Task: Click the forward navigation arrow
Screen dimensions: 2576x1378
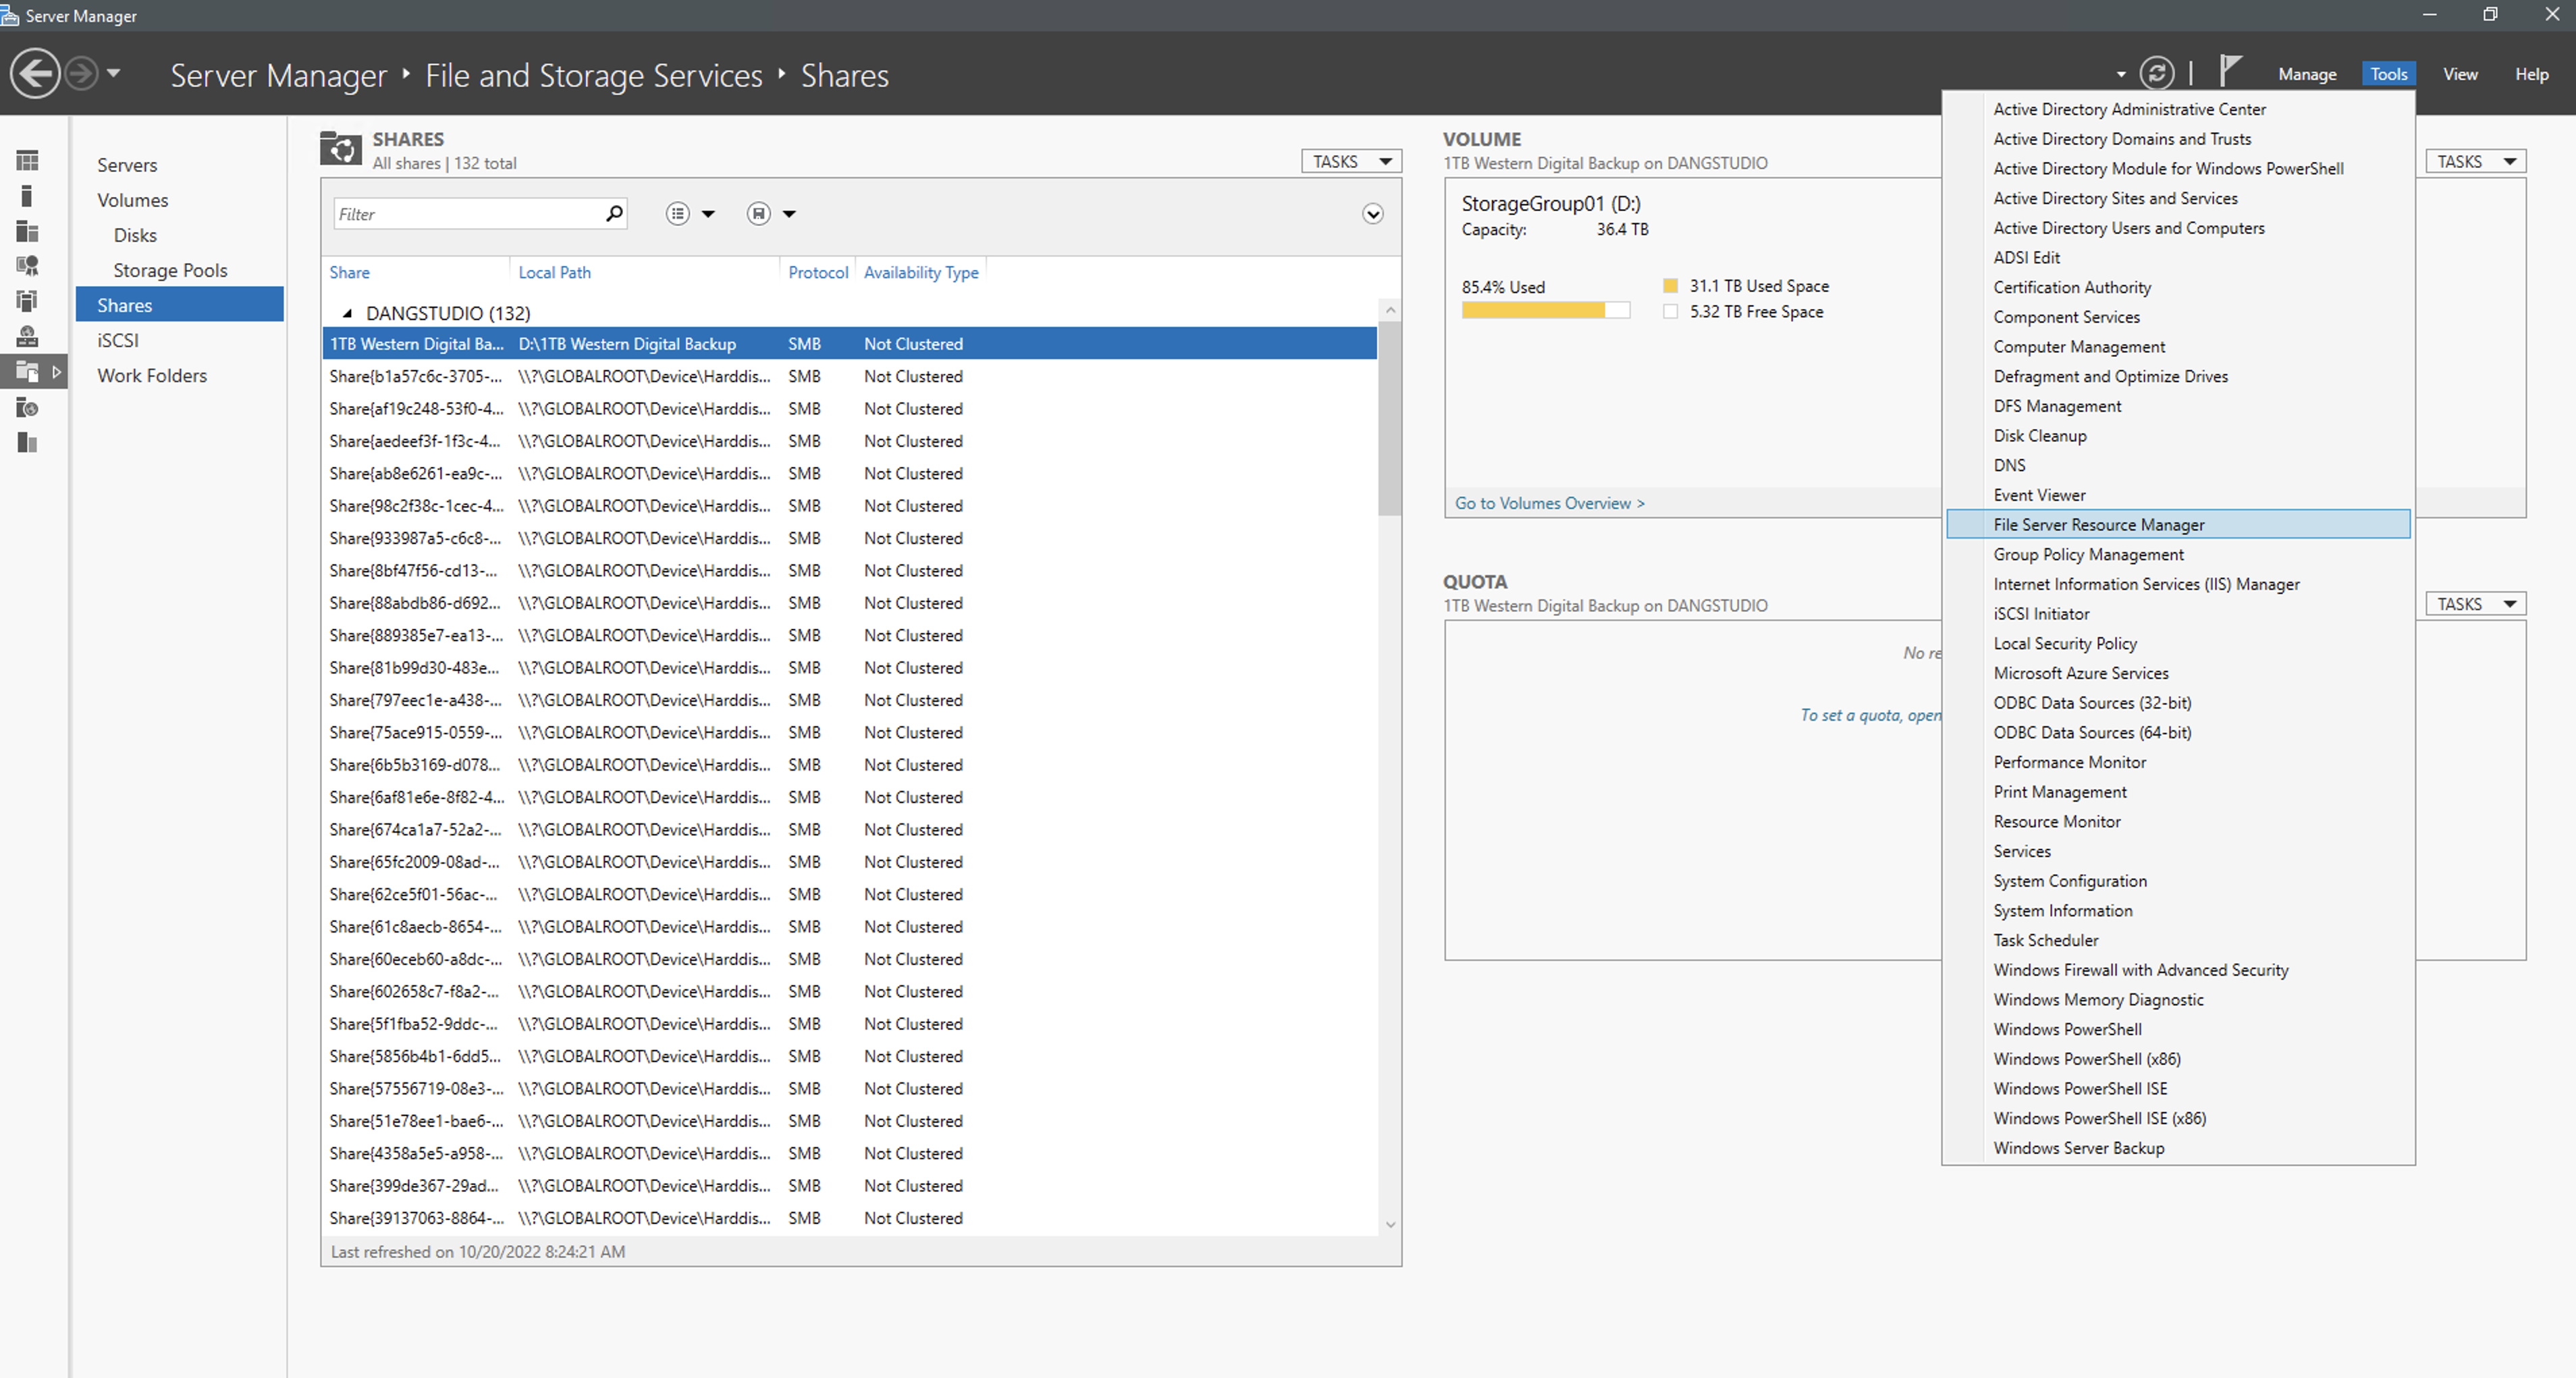Action: pos(82,74)
